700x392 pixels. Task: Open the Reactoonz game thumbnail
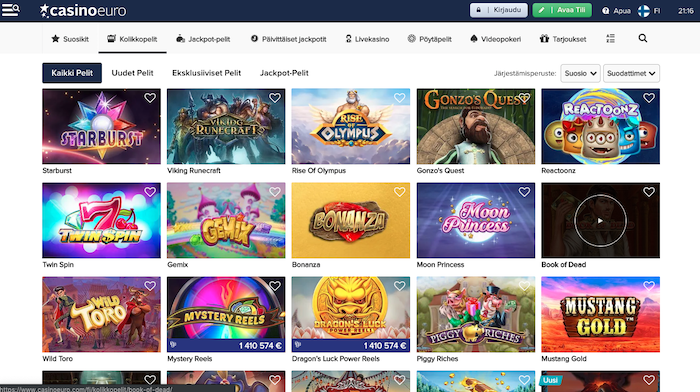pyautogui.click(x=600, y=126)
